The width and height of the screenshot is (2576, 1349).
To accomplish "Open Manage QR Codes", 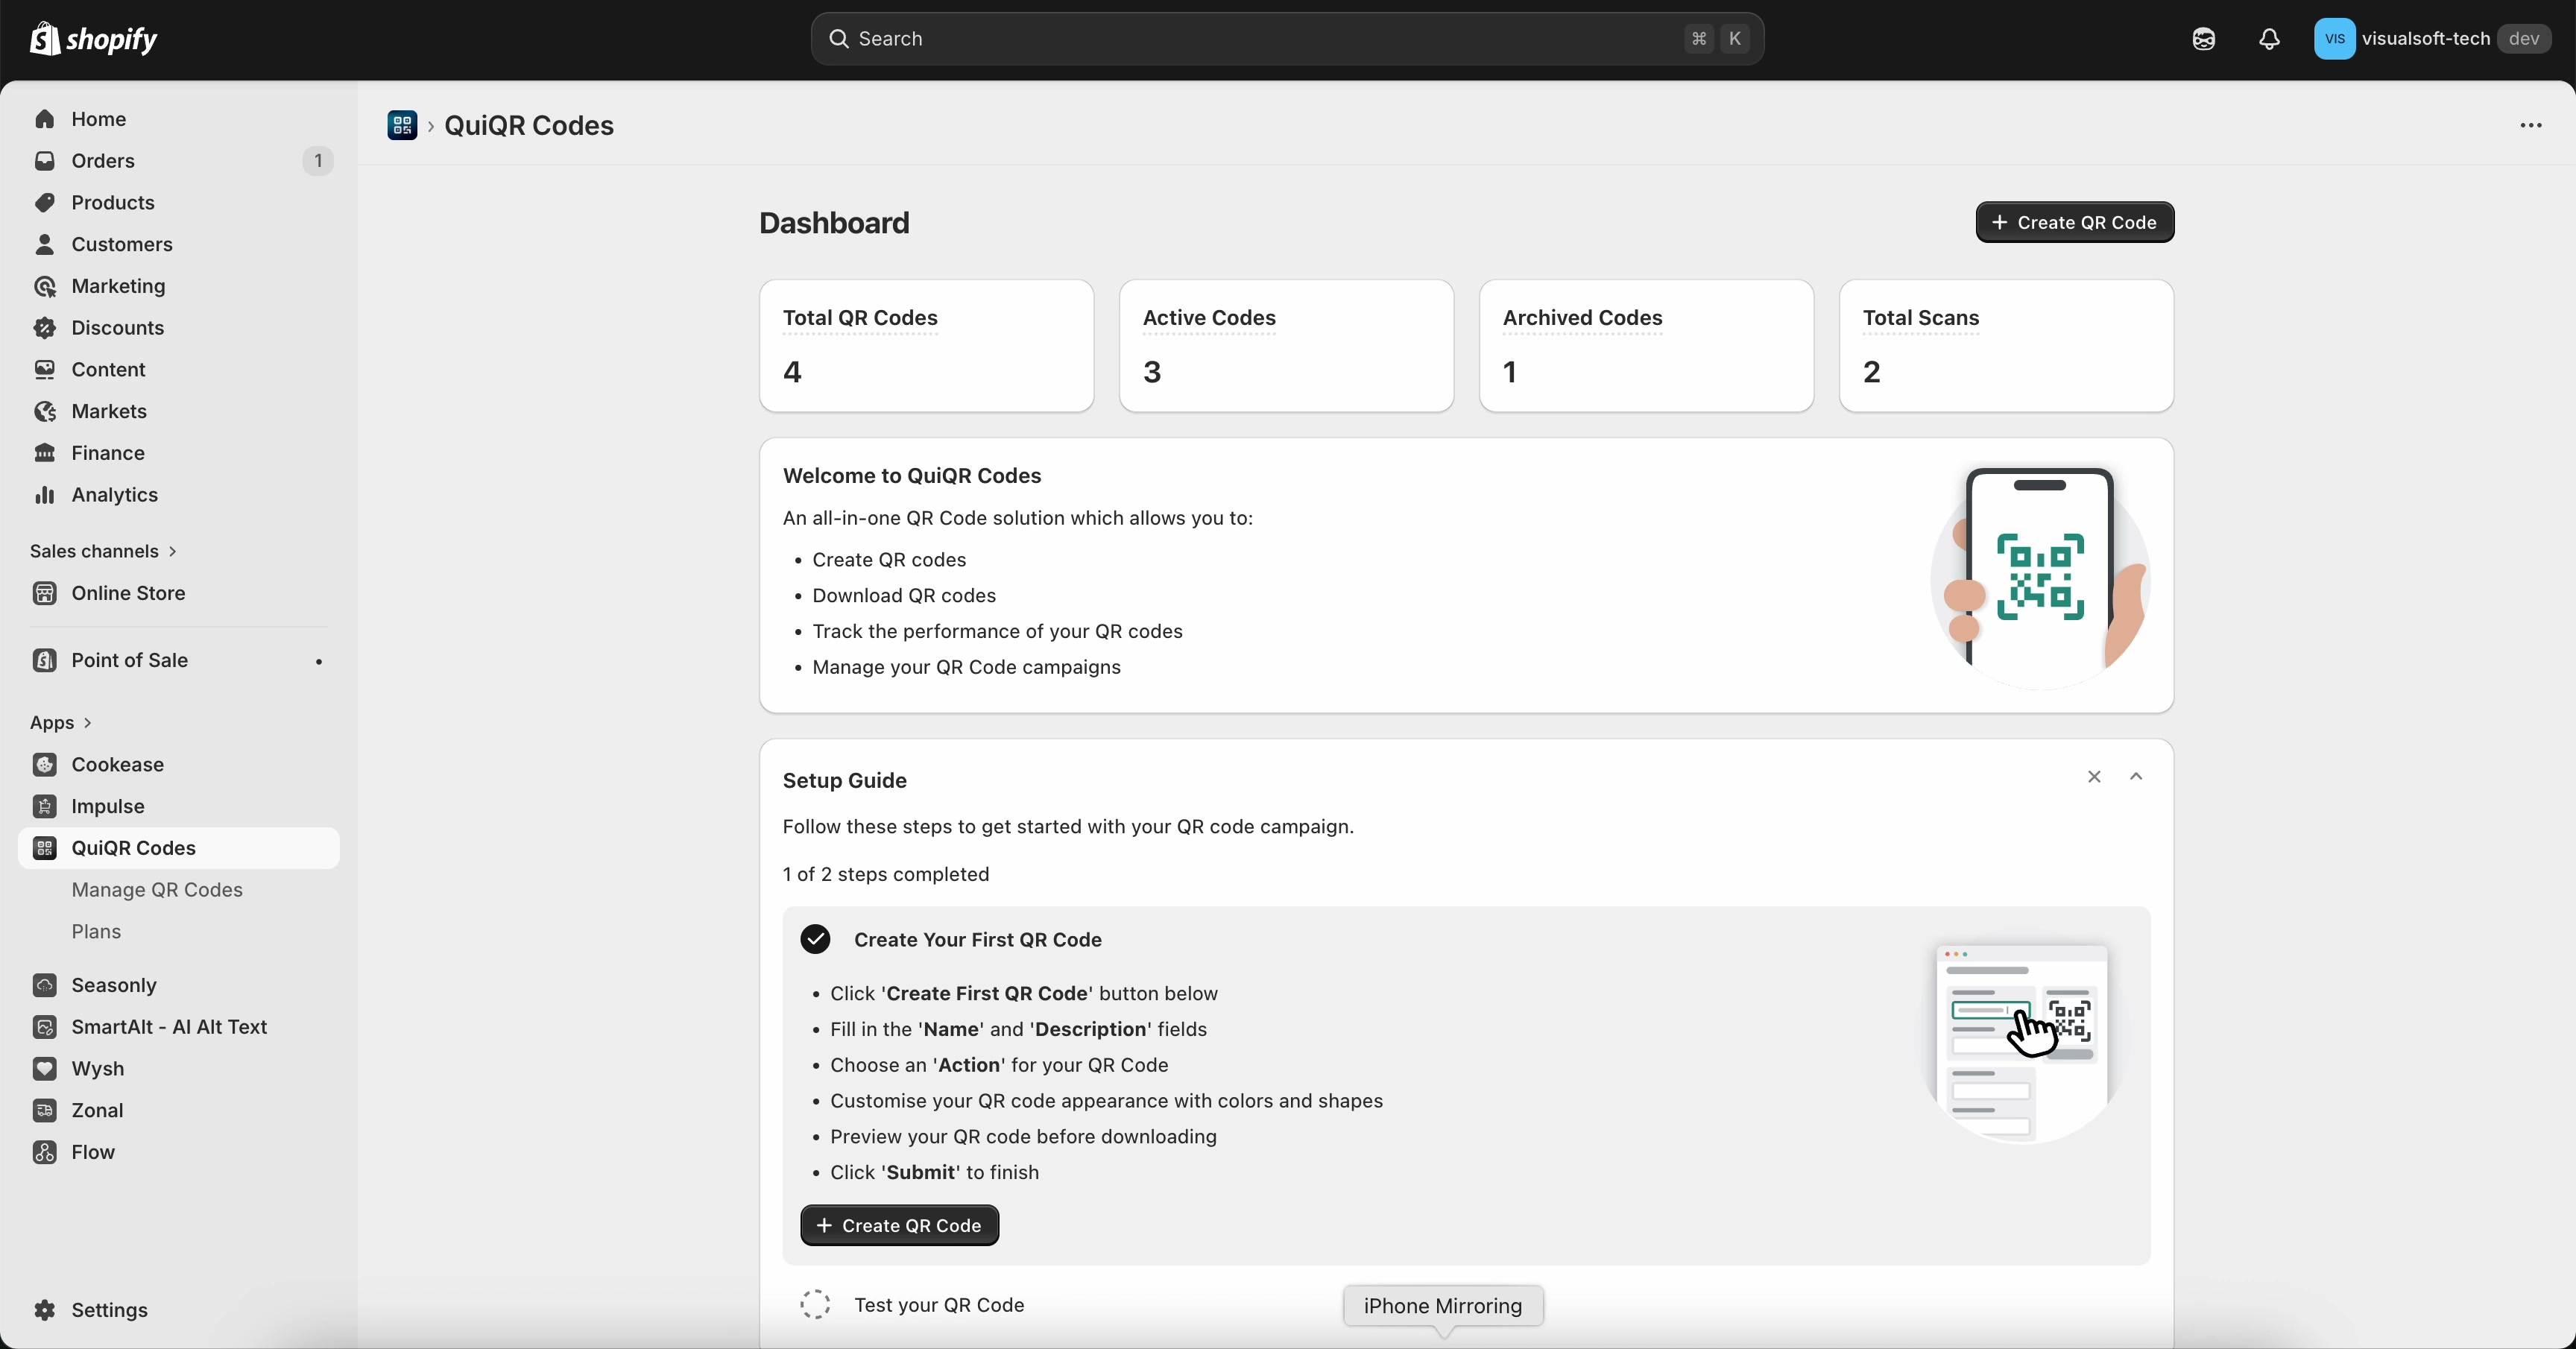I will pos(157,890).
